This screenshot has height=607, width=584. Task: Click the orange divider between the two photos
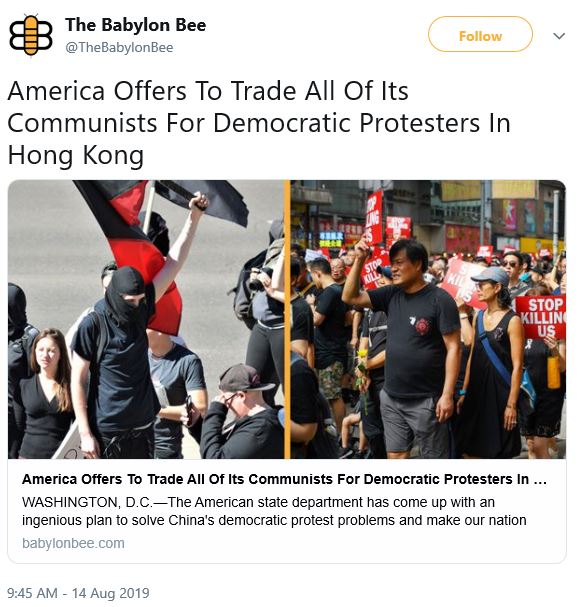pos(287,319)
